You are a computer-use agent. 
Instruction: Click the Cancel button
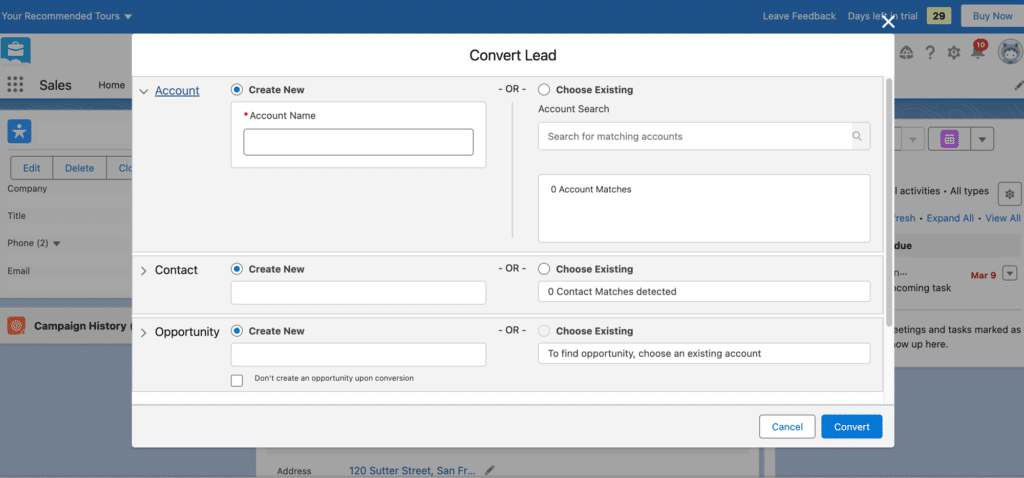click(787, 427)
